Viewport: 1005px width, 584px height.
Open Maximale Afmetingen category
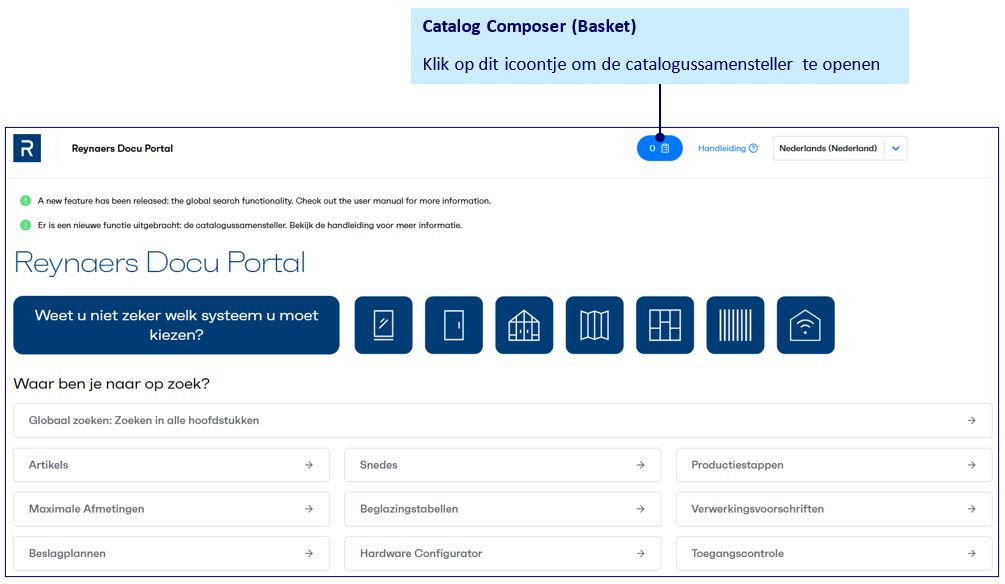[171, 509]
